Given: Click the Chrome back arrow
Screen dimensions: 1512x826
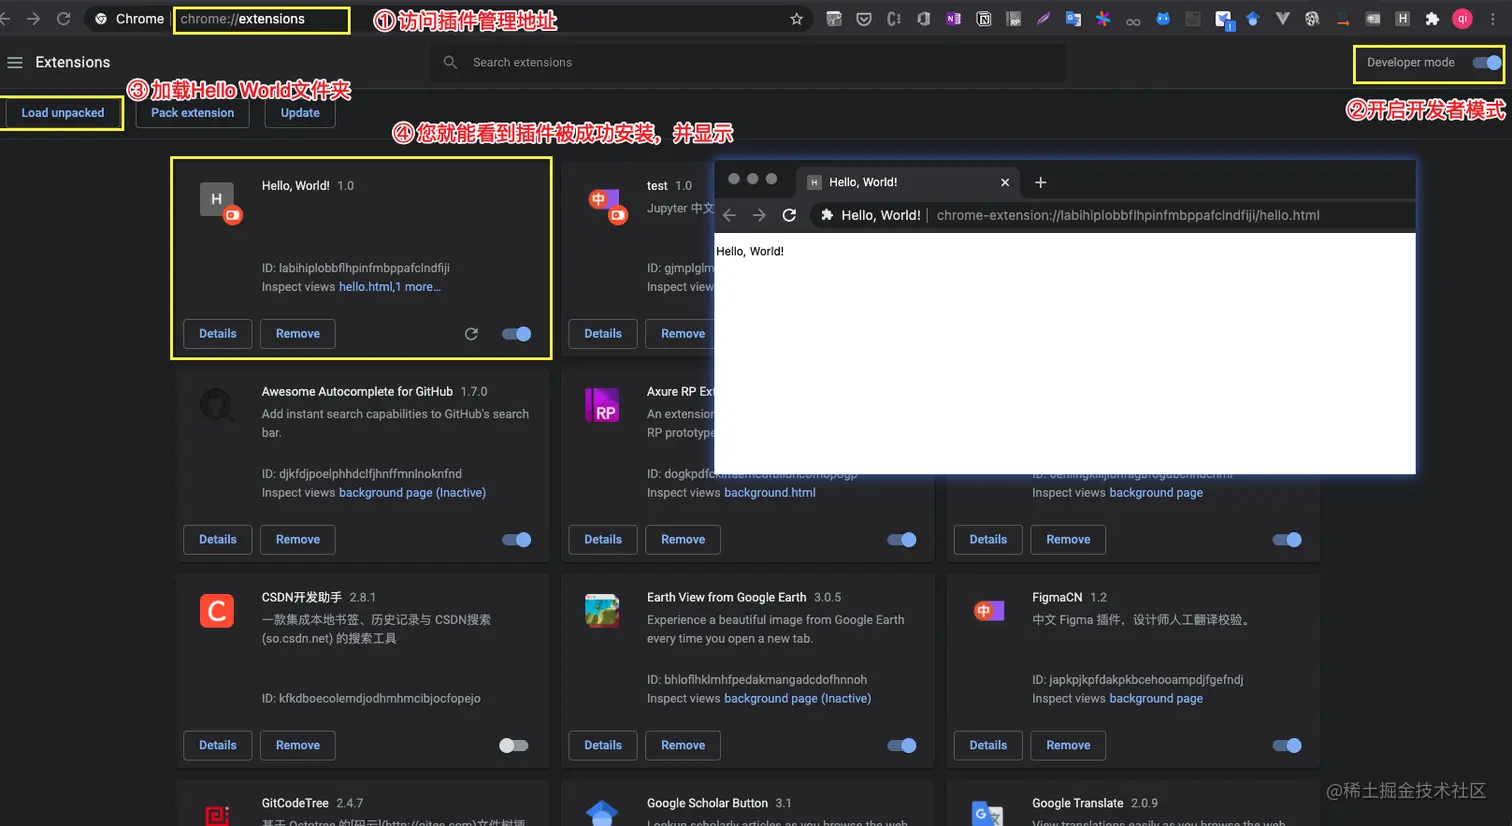Looking at the screenshot, I should (5, 19).
